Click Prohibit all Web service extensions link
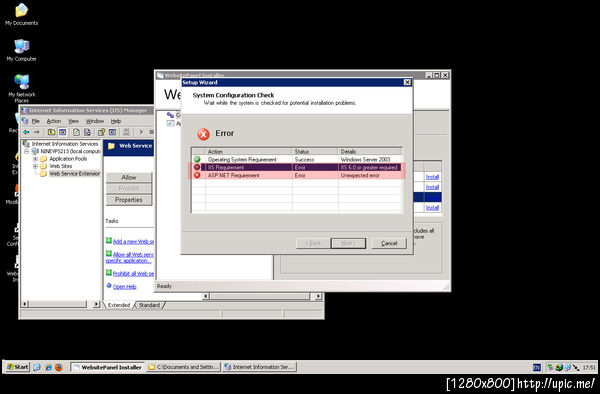 [133, 274]
